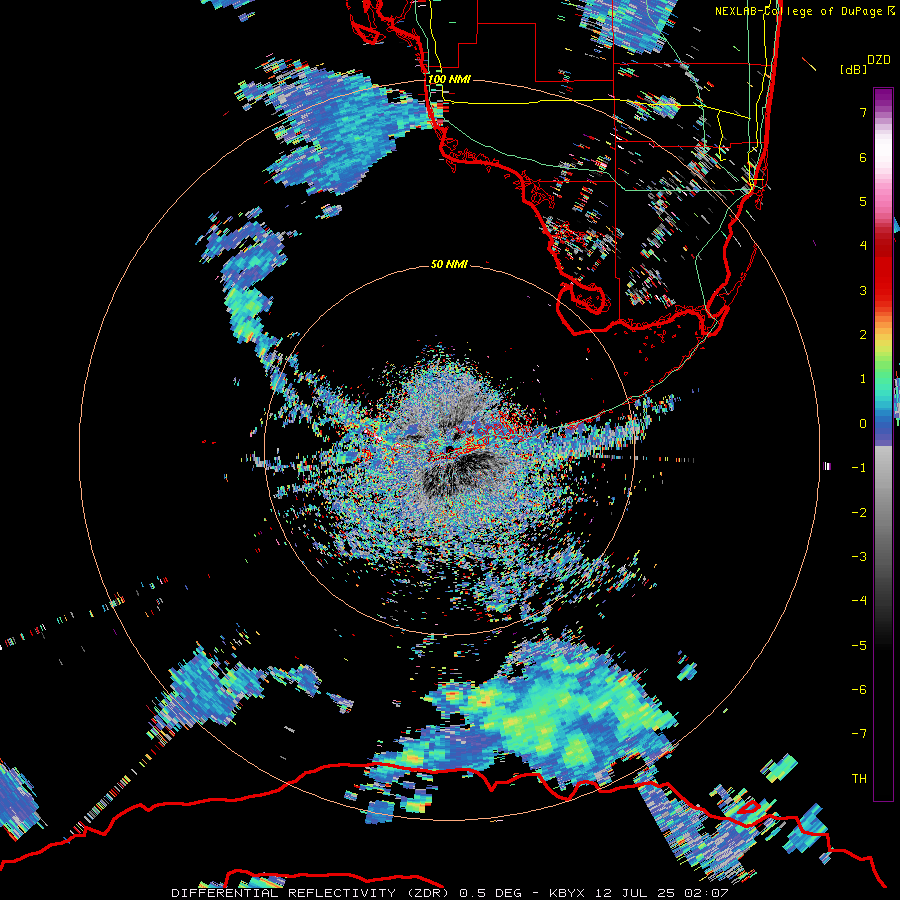Select the -5 value on the scale
This screenshot has width=900, height=900.
pos(859,645)
